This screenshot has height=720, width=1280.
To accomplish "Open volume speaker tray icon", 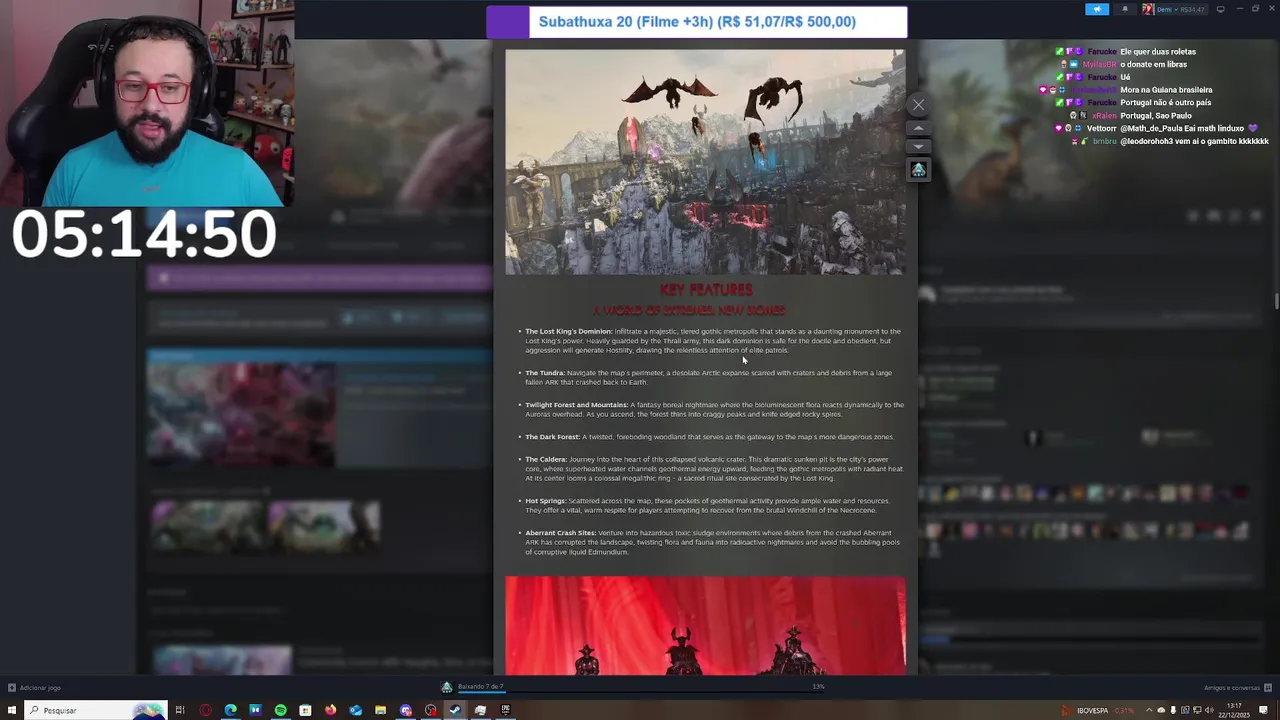I will [1209, 710].
